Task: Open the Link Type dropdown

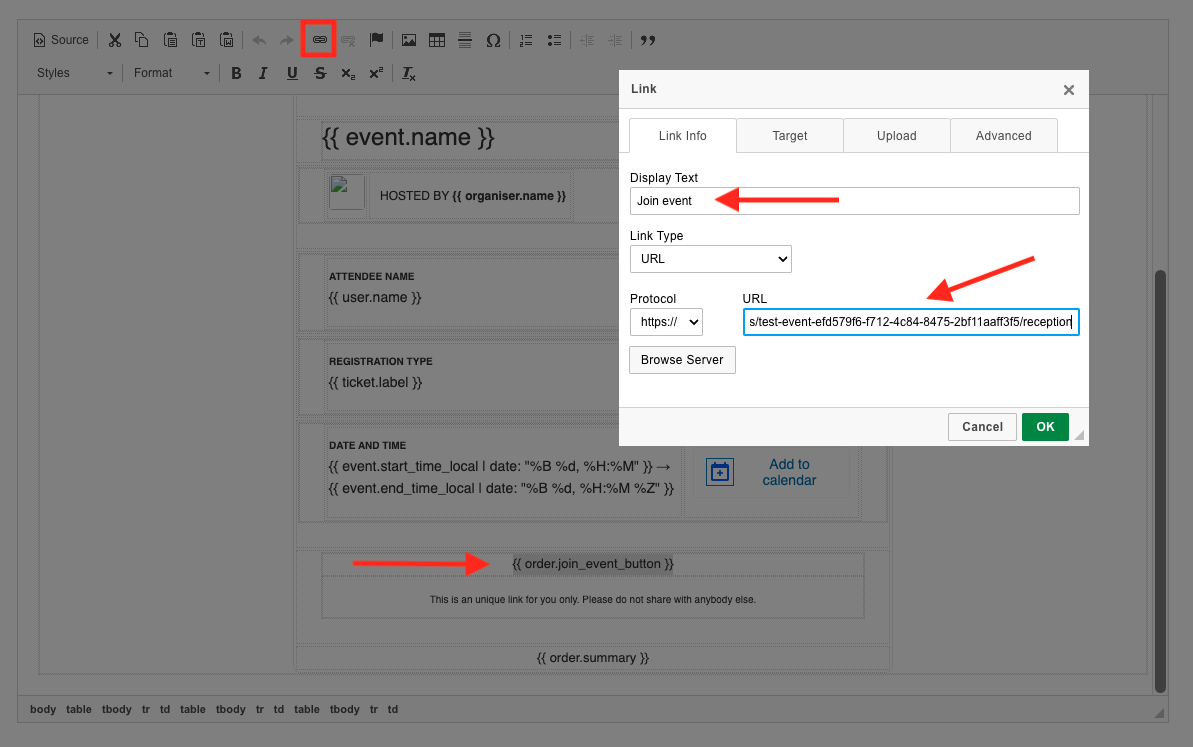Action: click(x=710, y=258)
